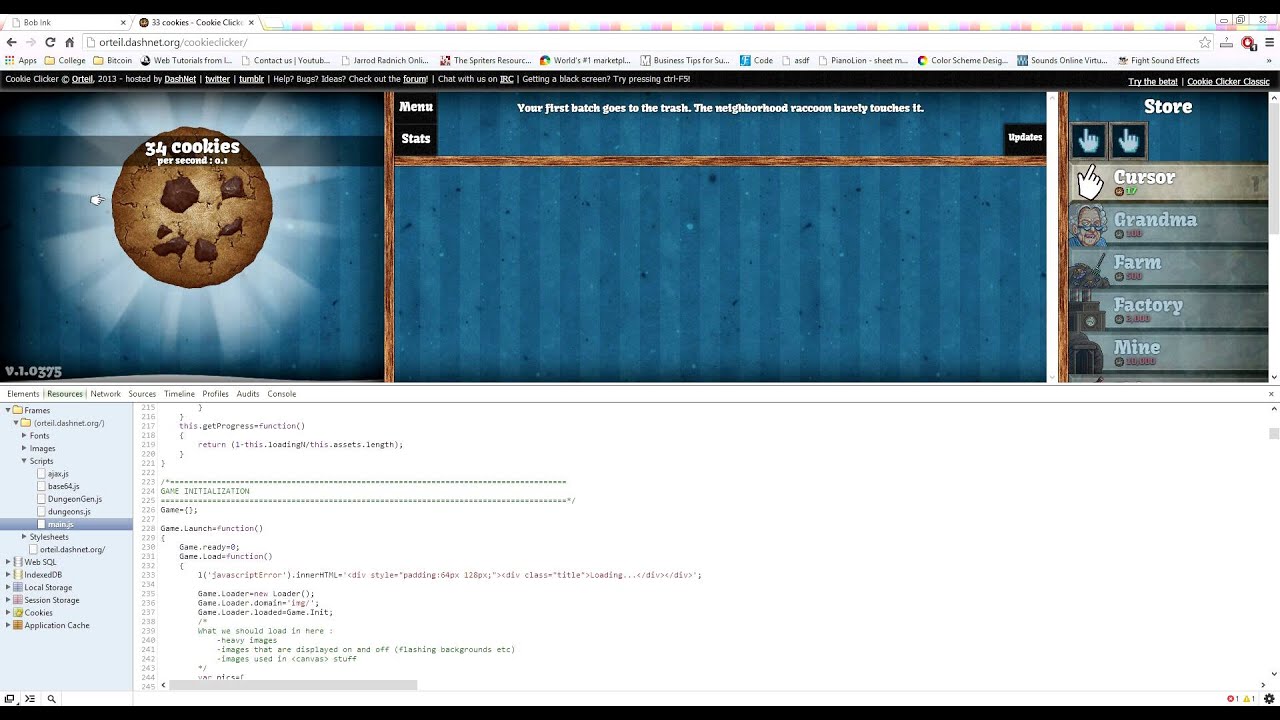Click the extension icon with a question mark
Screen dimensions: 1280x720
(1228, 42)
